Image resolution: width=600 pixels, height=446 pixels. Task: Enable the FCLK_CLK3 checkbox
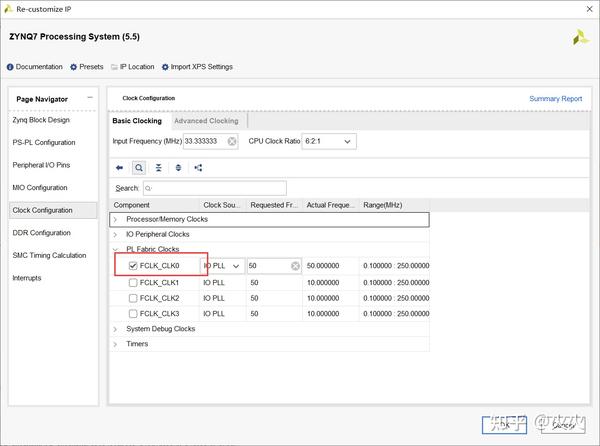click(133, 313)
